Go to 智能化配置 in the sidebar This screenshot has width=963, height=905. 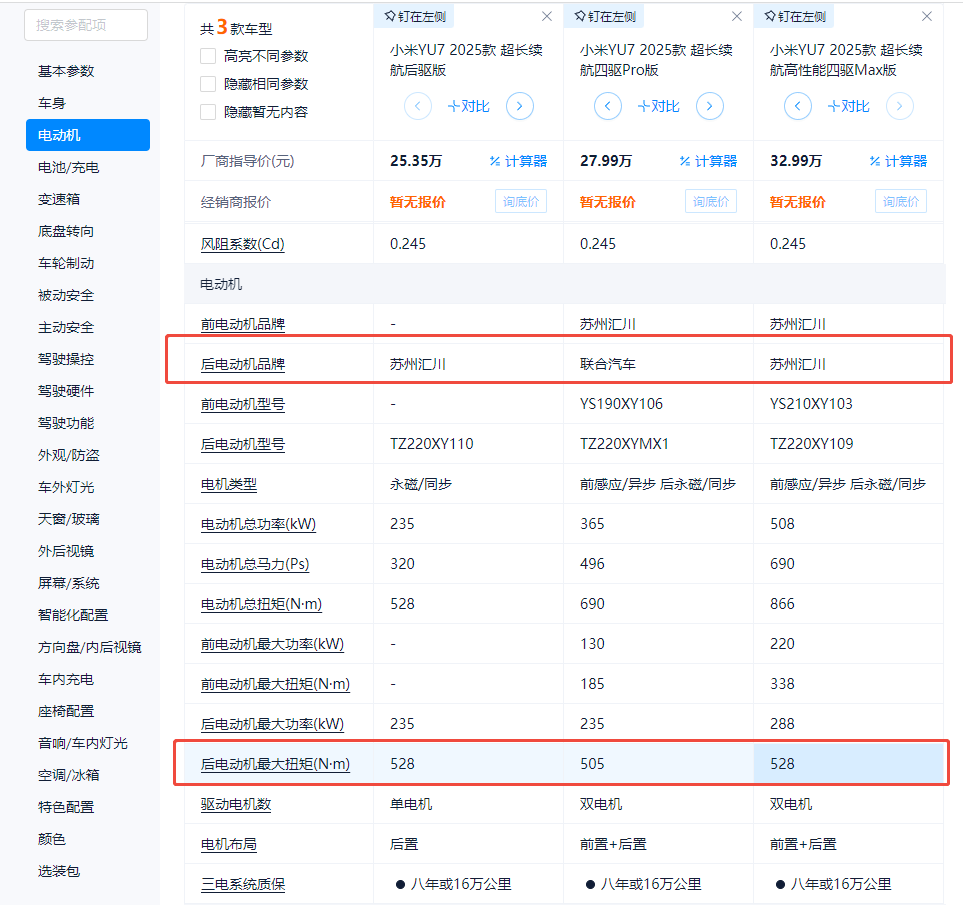pos(72,615)
